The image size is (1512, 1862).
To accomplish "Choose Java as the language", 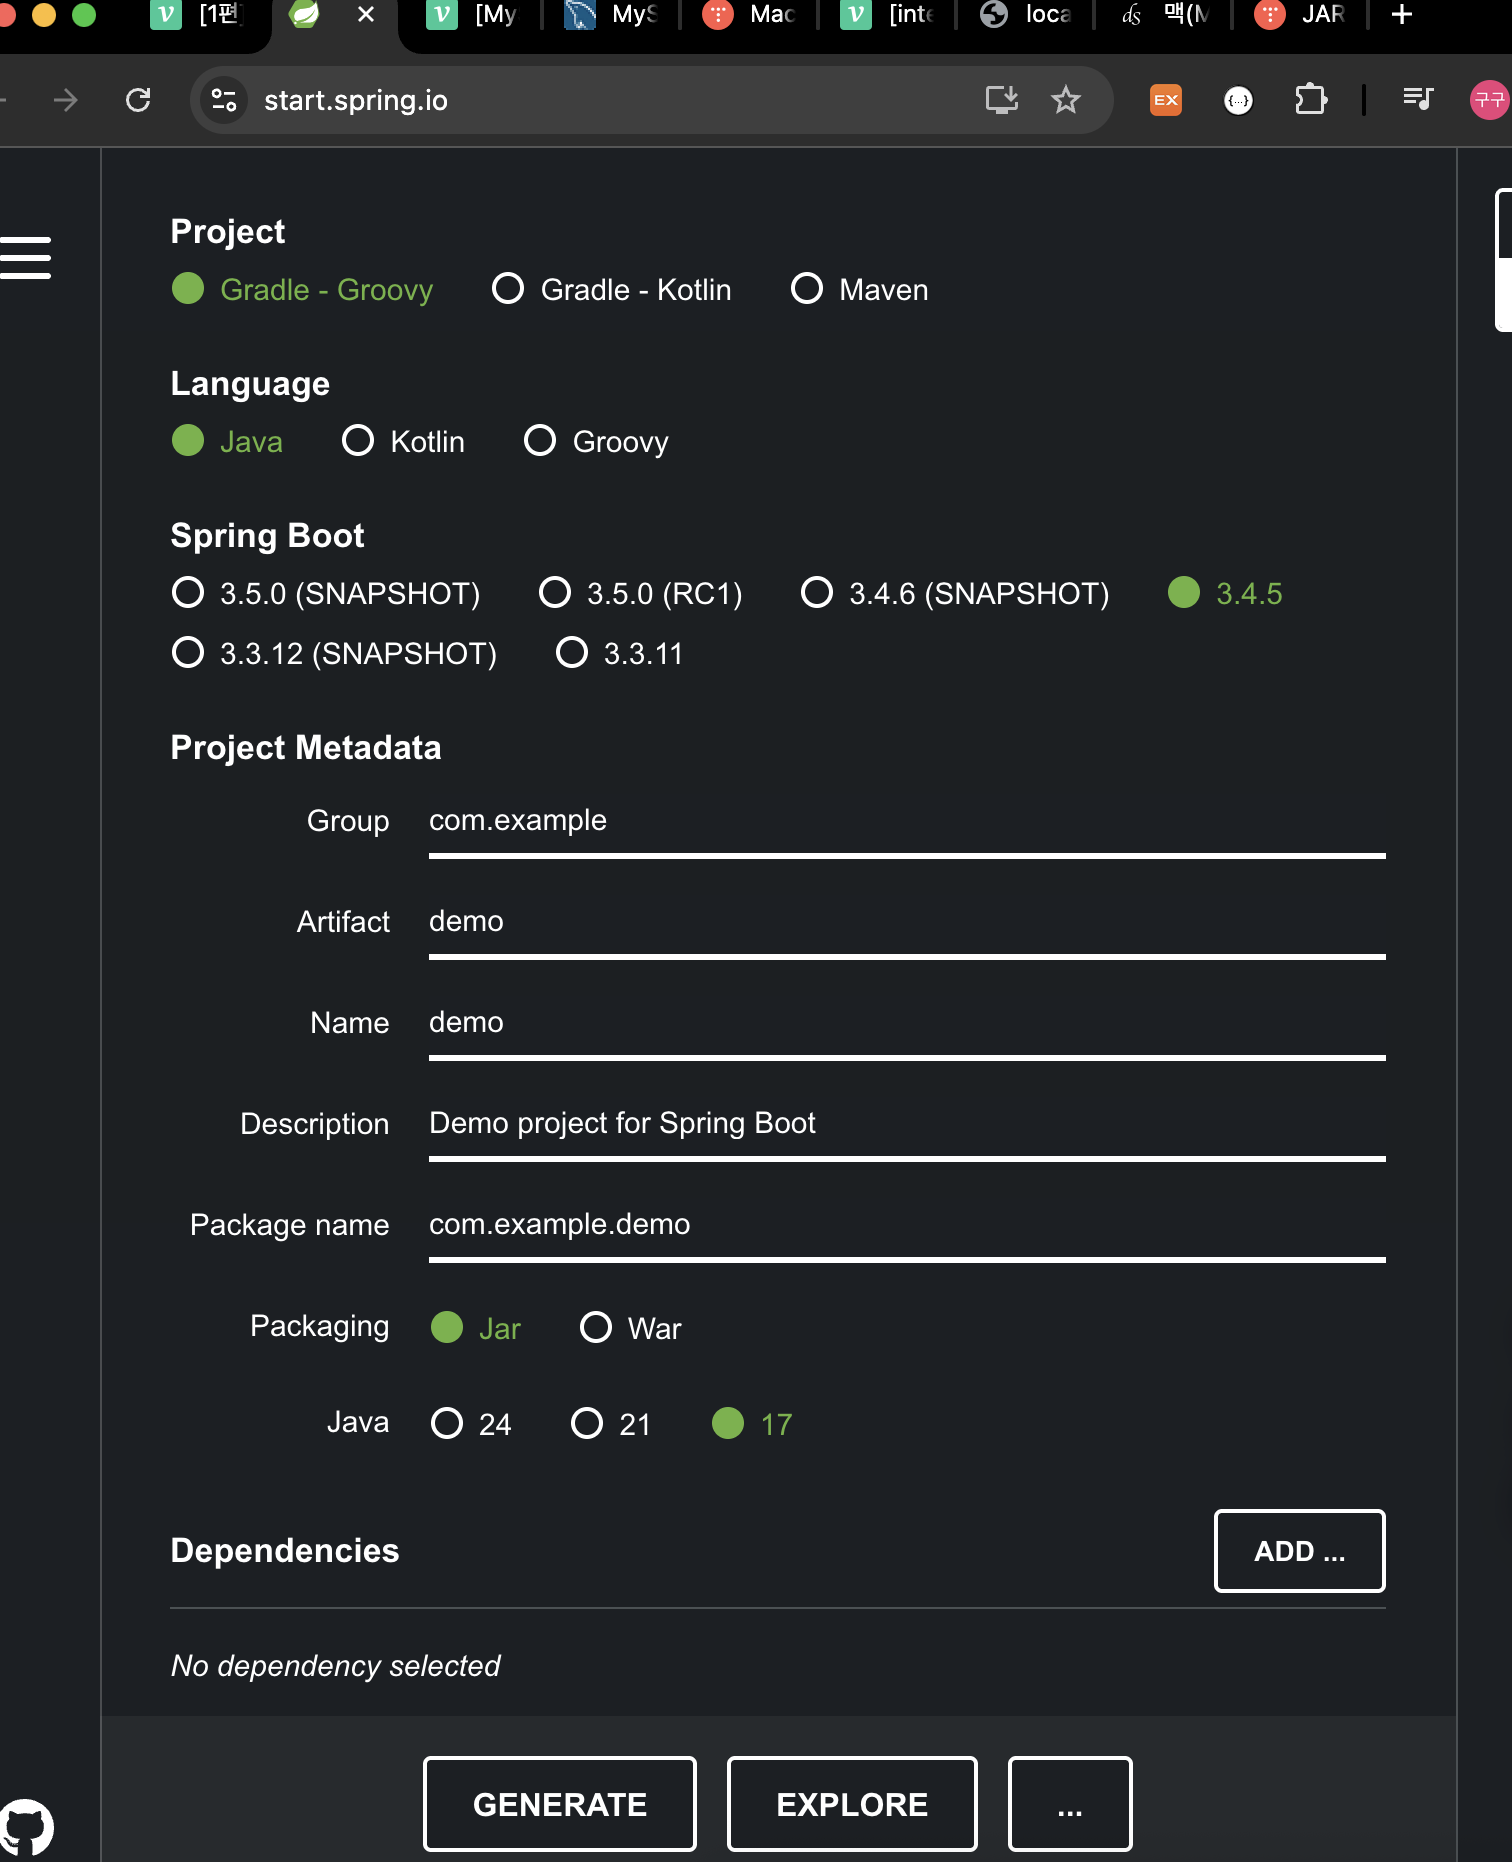I will coord(228,442).
